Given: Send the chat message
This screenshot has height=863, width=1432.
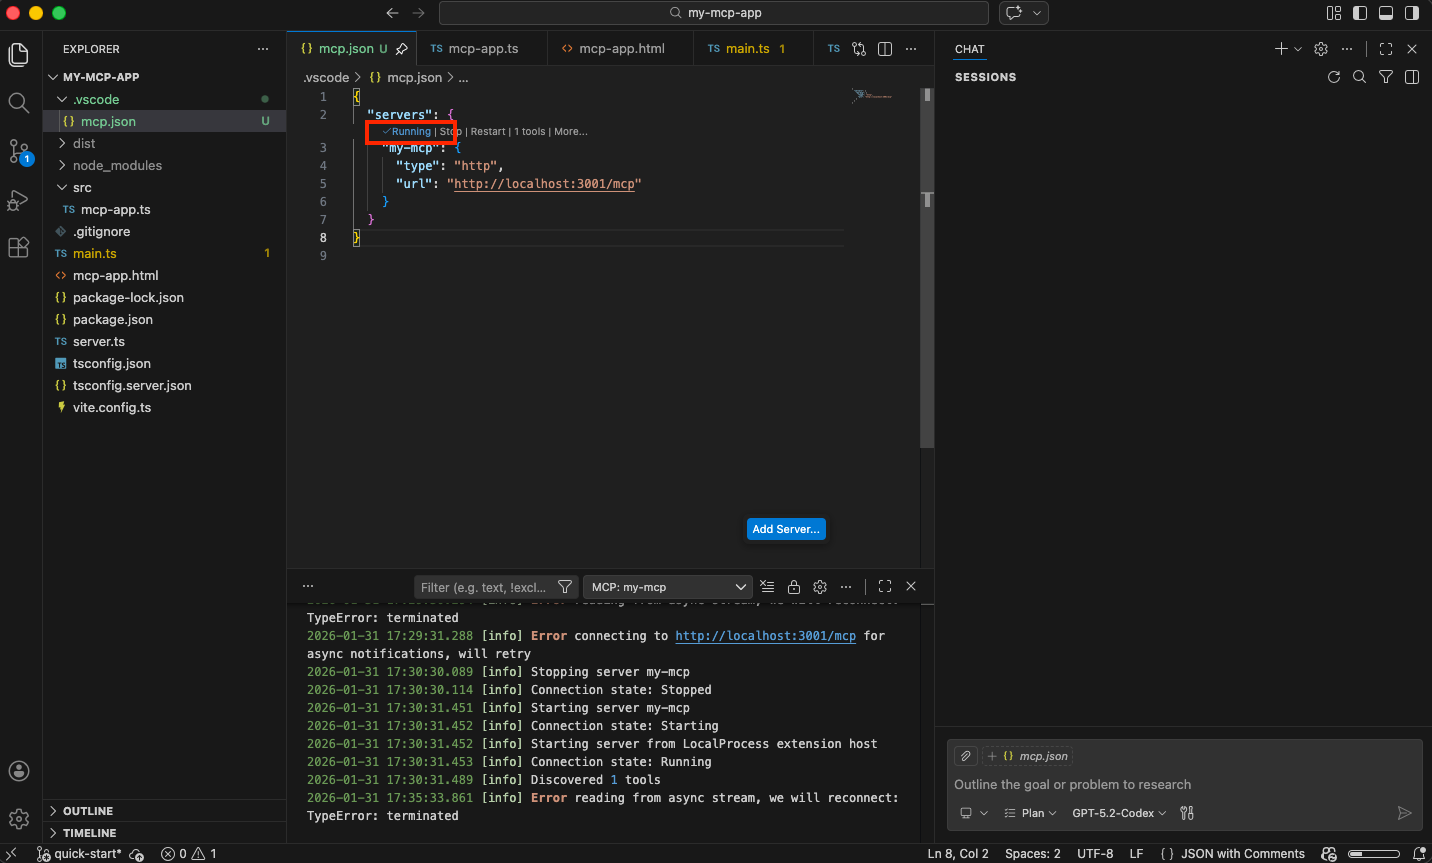Looking at the screenshot, I should (x=1404, y=813).
